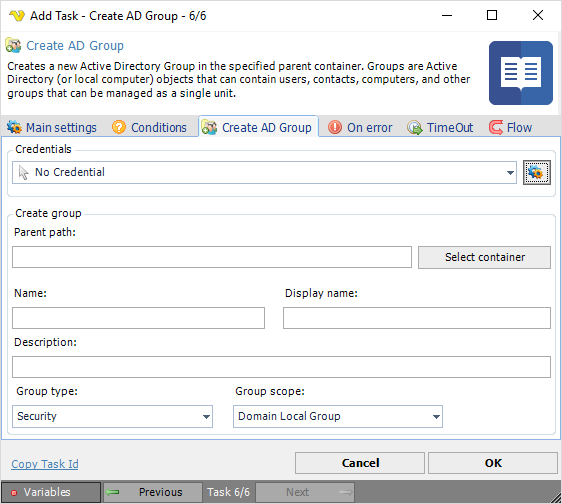Click the resize grip at window corner

[x=556, y=498]
